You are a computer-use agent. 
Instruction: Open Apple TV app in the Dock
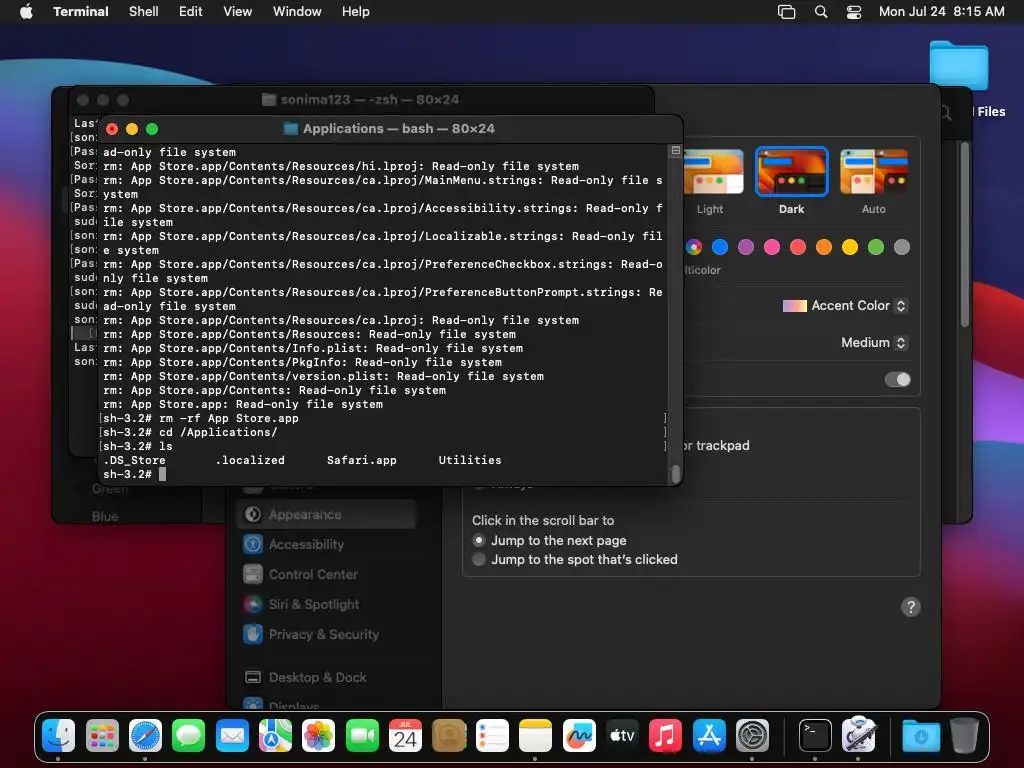coord(622,736)
